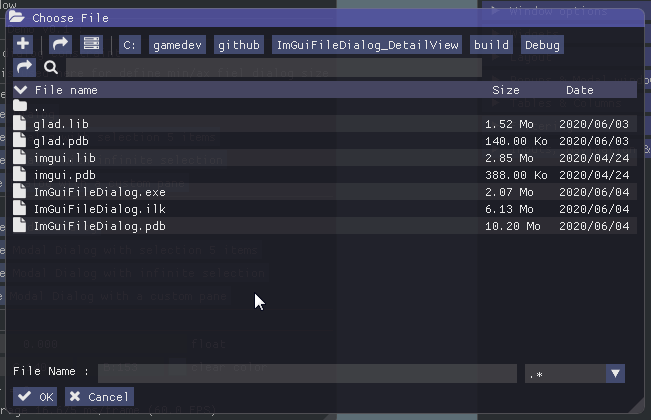Select the imgui.pdb file name
651x420 pixels.
65,175
